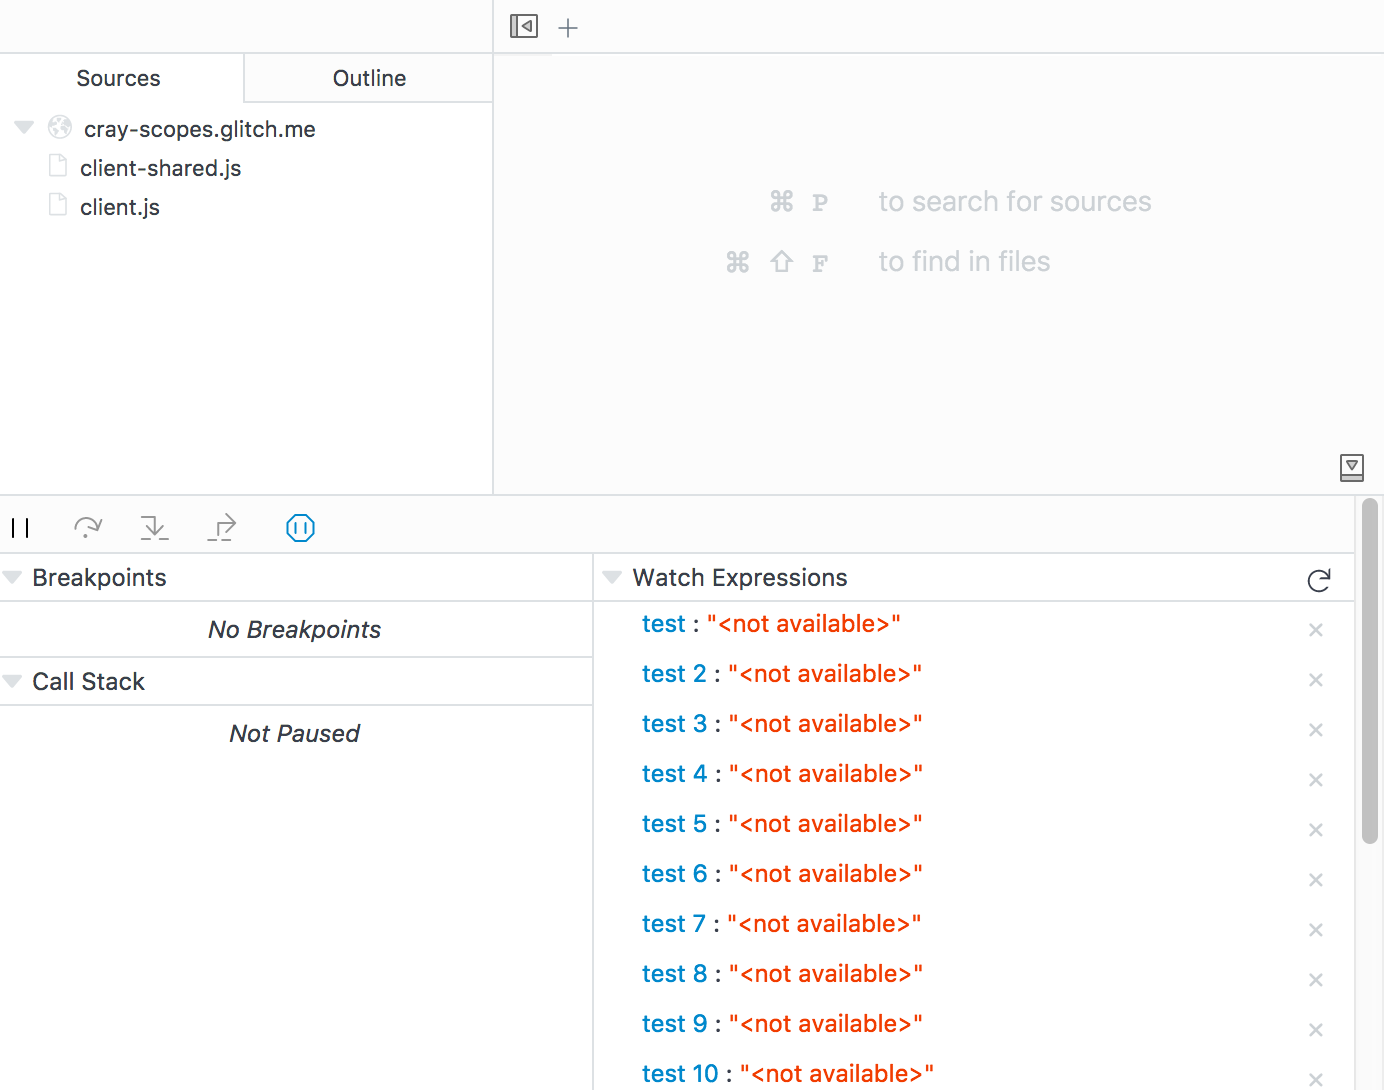This screenshot has height=1090, width=1384.
Task: Switch to the Sources tab
Action: tap(121, 78)
